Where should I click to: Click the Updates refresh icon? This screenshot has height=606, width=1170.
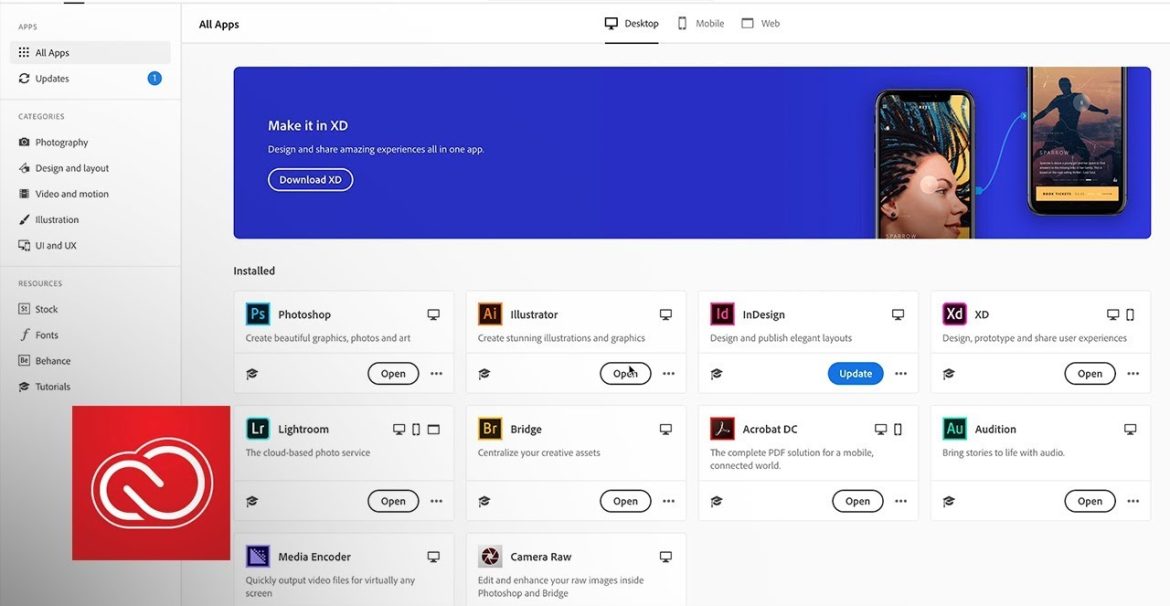click(24, 78)
